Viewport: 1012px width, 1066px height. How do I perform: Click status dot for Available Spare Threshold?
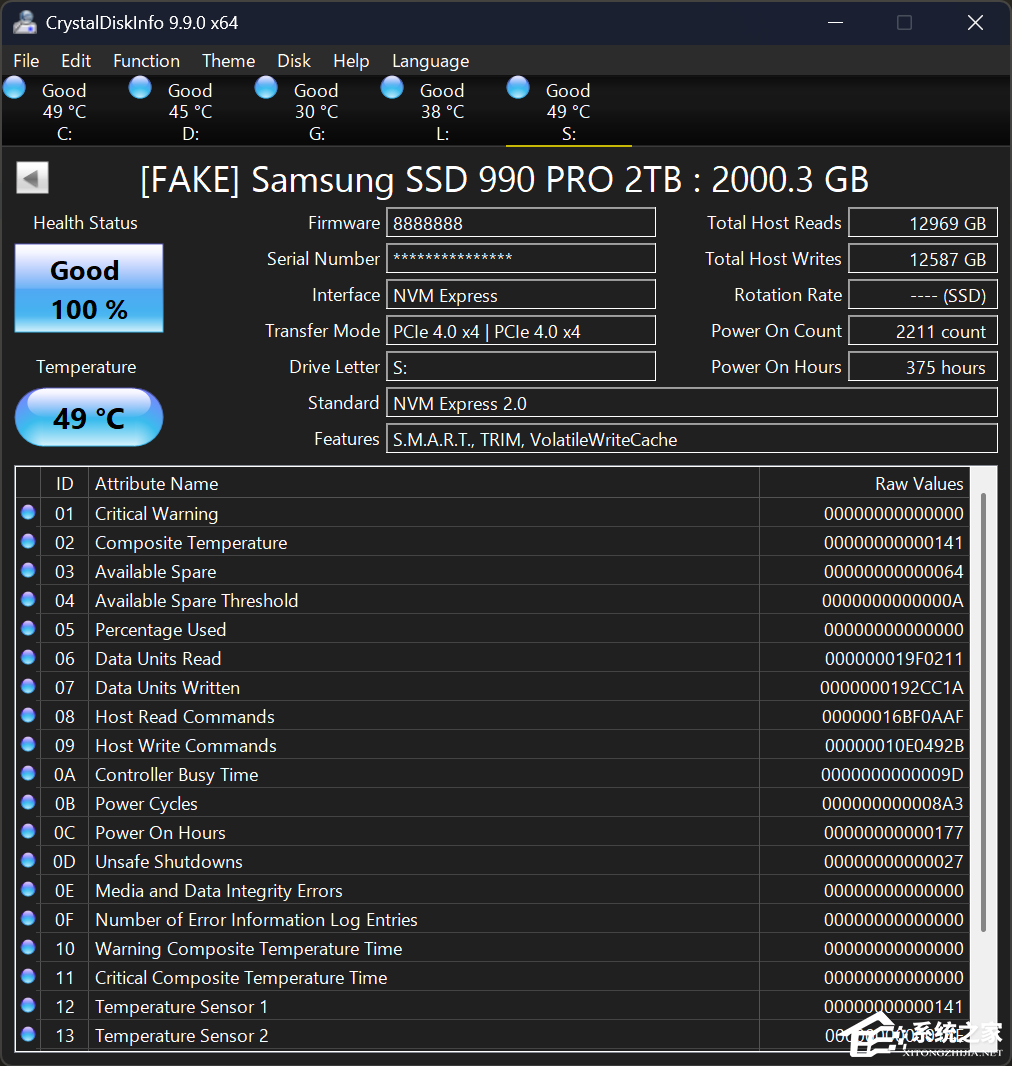28,599
